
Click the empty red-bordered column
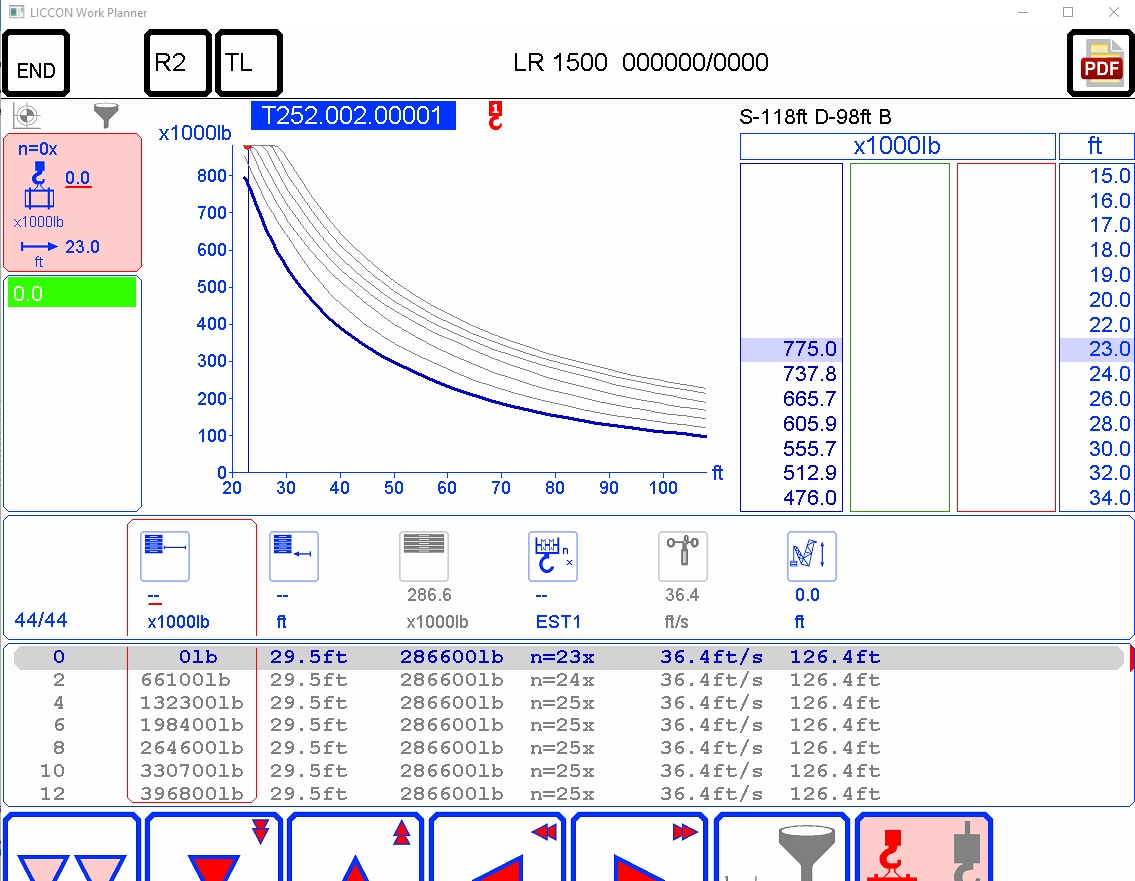click(1006, 337)
